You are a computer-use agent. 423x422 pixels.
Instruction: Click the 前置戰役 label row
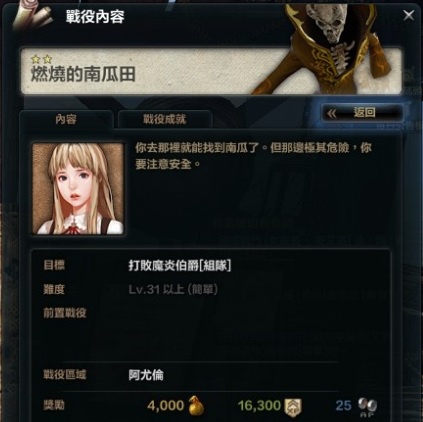(65, 313)
